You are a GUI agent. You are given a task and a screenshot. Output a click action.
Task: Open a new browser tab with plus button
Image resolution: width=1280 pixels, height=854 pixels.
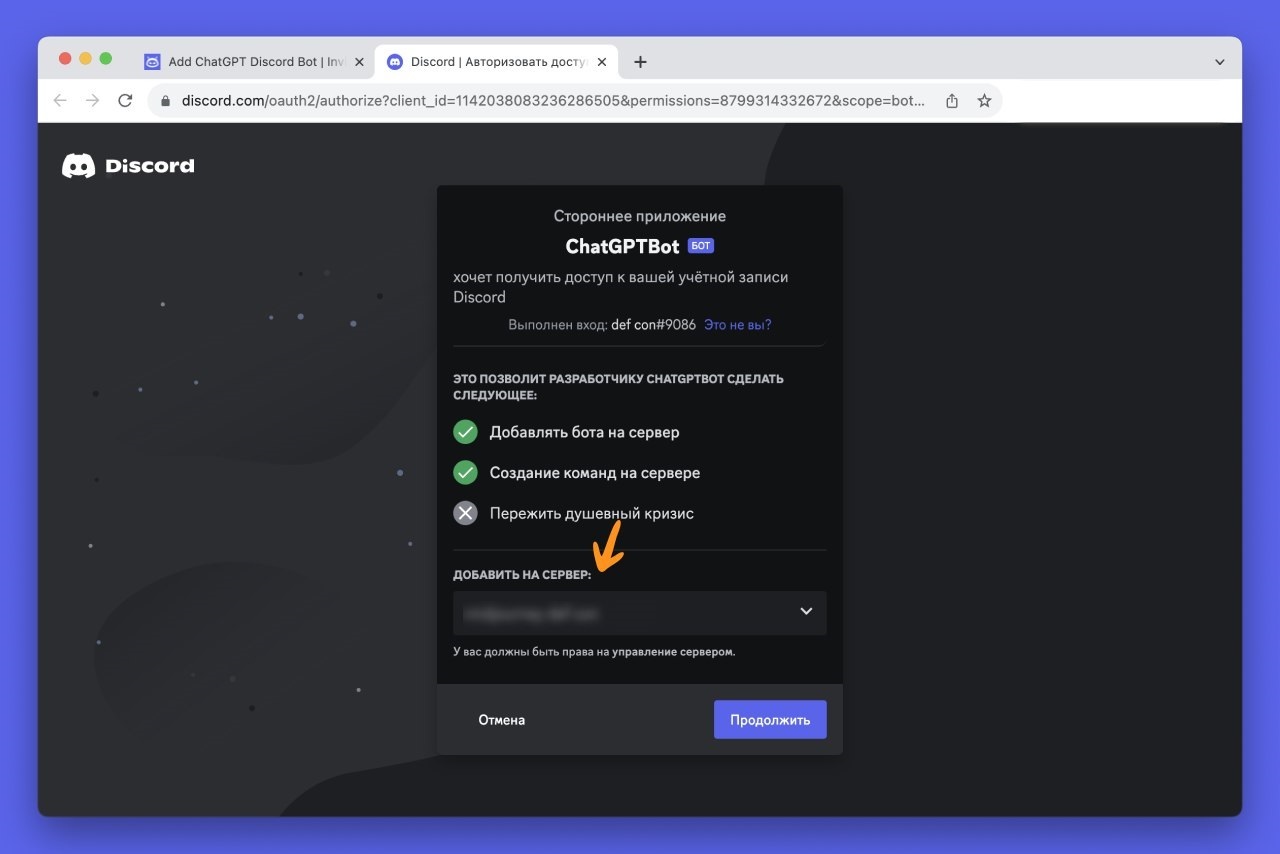click(x=640, y=62)
